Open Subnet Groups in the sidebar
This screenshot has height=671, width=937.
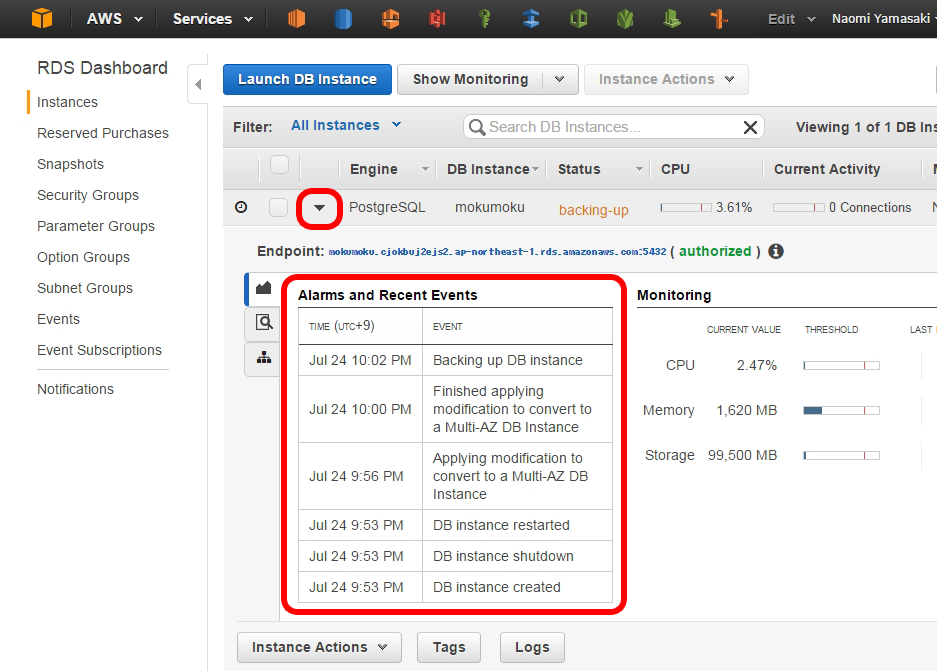[85, 289]
